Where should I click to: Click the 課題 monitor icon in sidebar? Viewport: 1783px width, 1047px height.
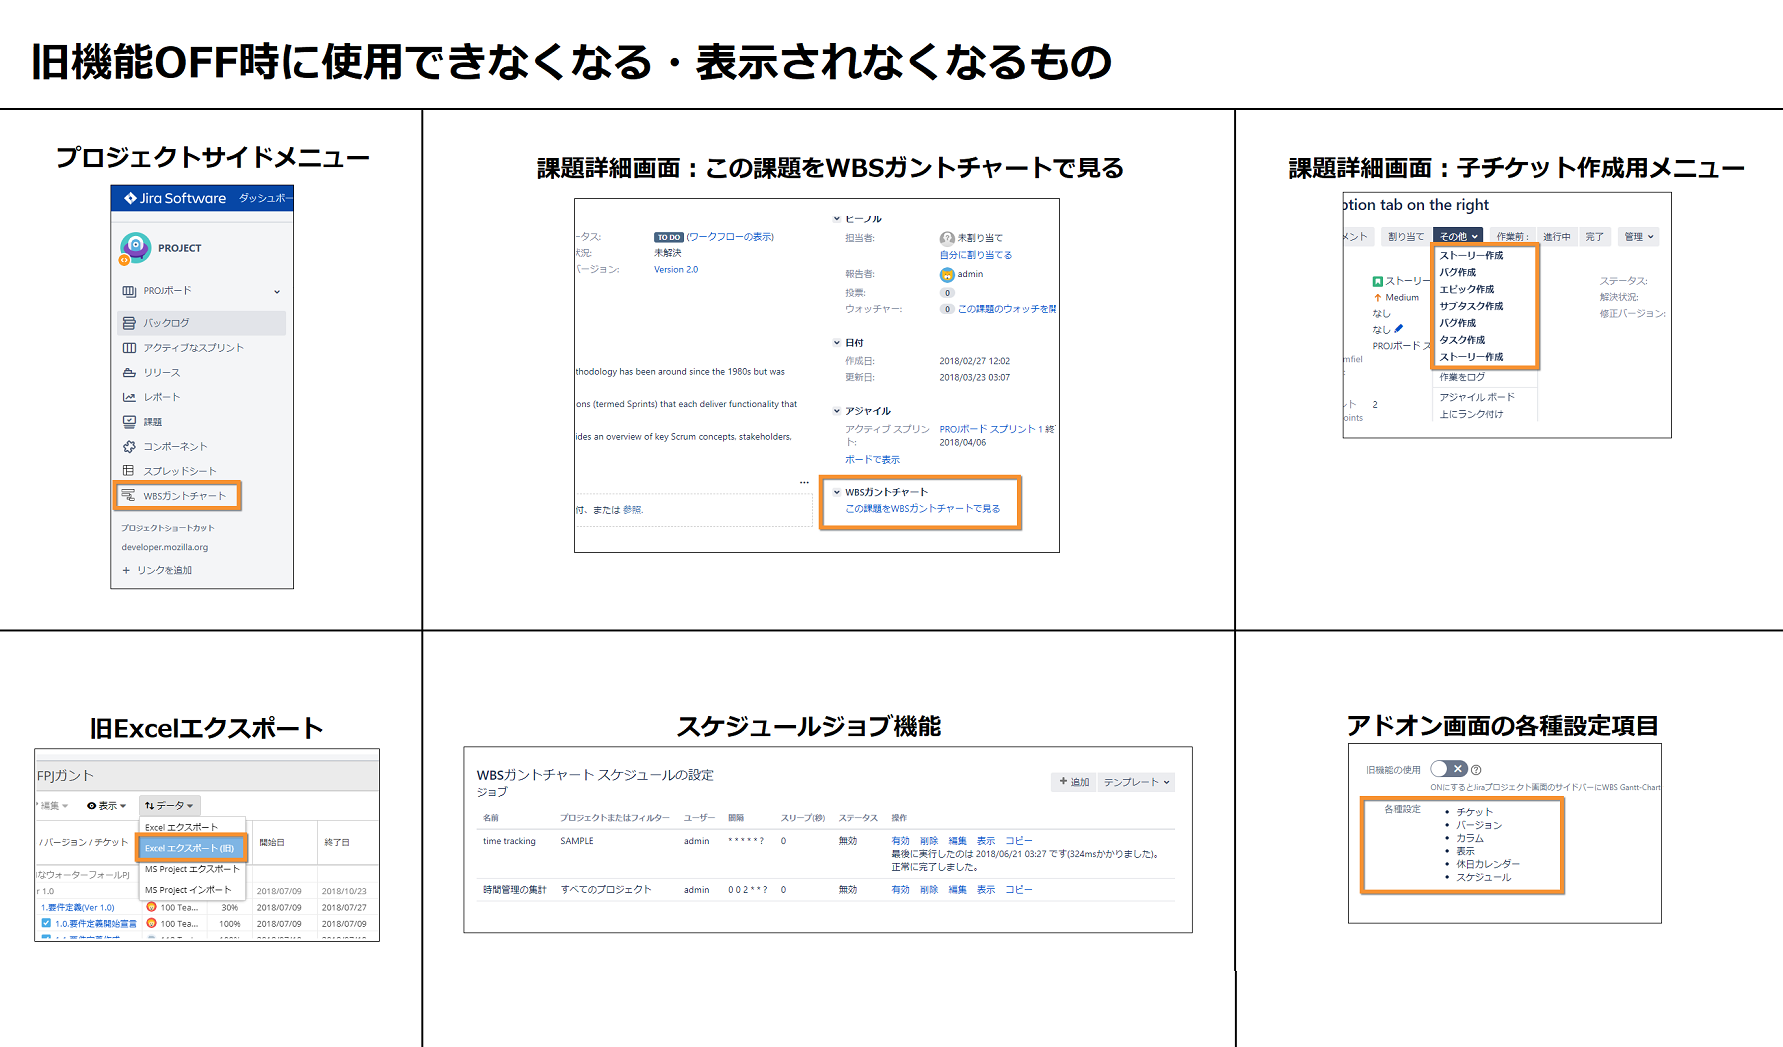click(129, 422)
